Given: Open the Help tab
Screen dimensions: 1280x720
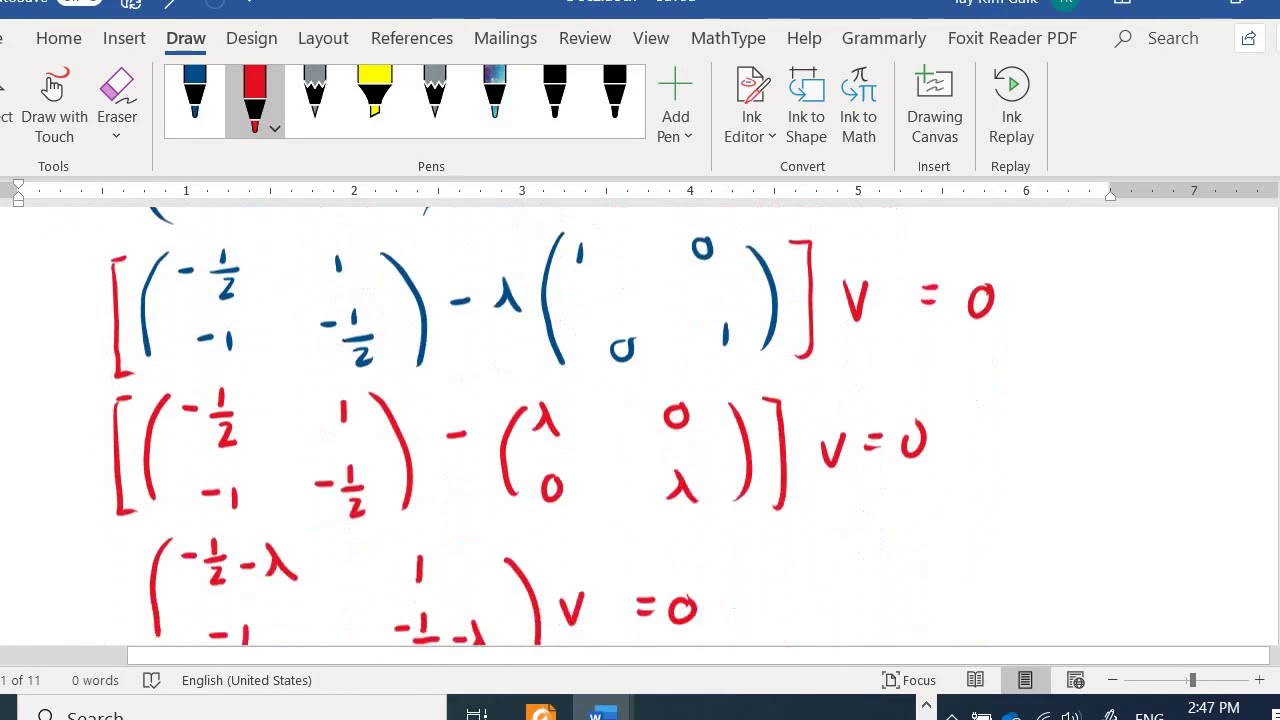Looking at the screenshot, I should 804,38.
